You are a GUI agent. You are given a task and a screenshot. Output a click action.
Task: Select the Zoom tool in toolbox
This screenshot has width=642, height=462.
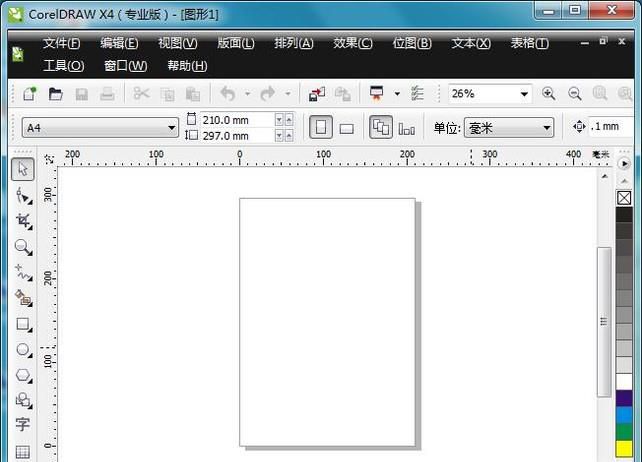[22, 247]
